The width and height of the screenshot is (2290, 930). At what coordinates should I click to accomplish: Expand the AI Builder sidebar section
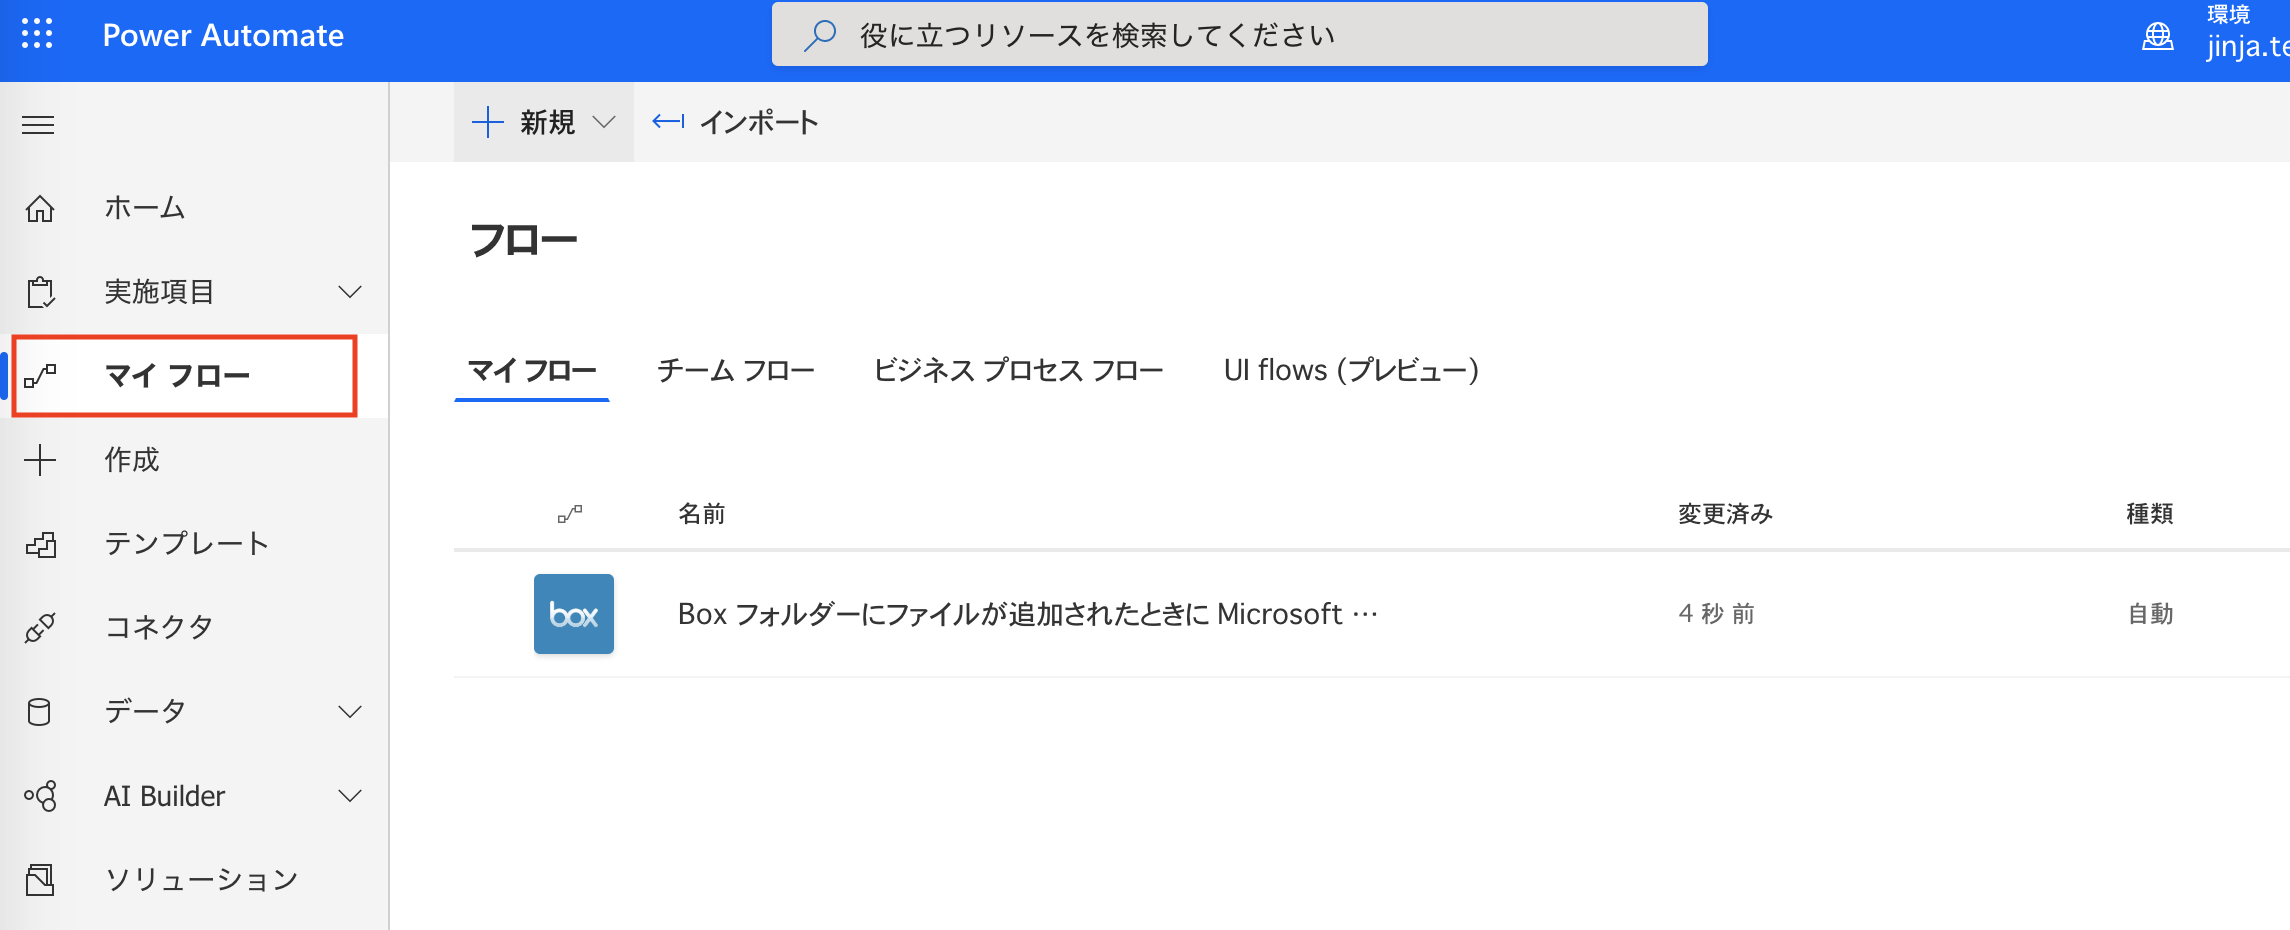click(348, 795)
